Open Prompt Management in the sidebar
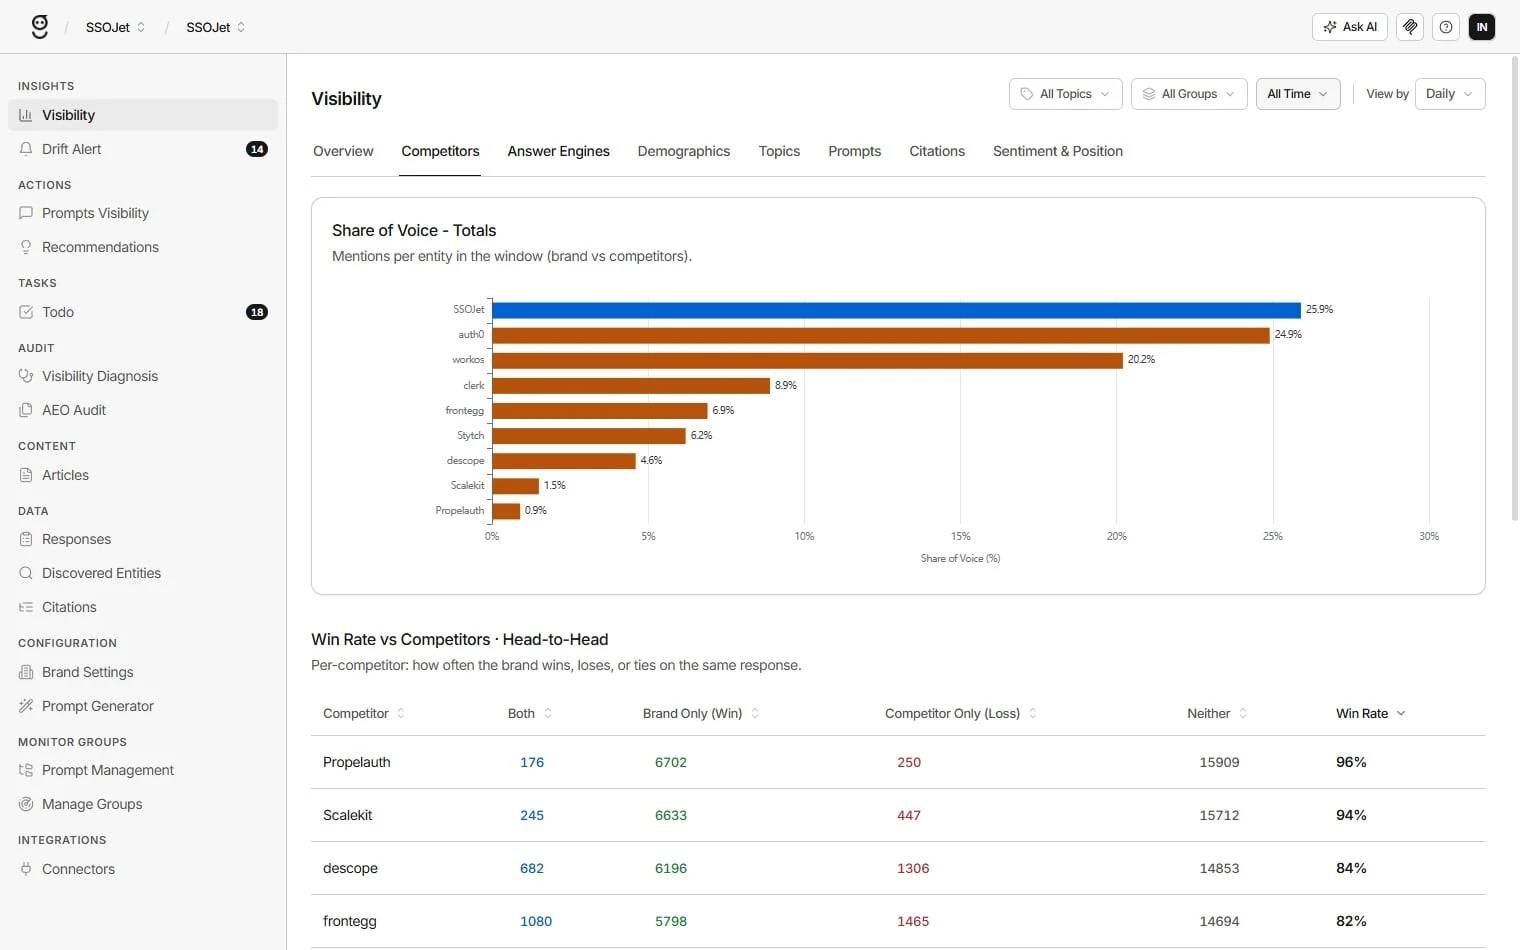This screenshot has height=950, width=1520. click(x=143, y=770)
